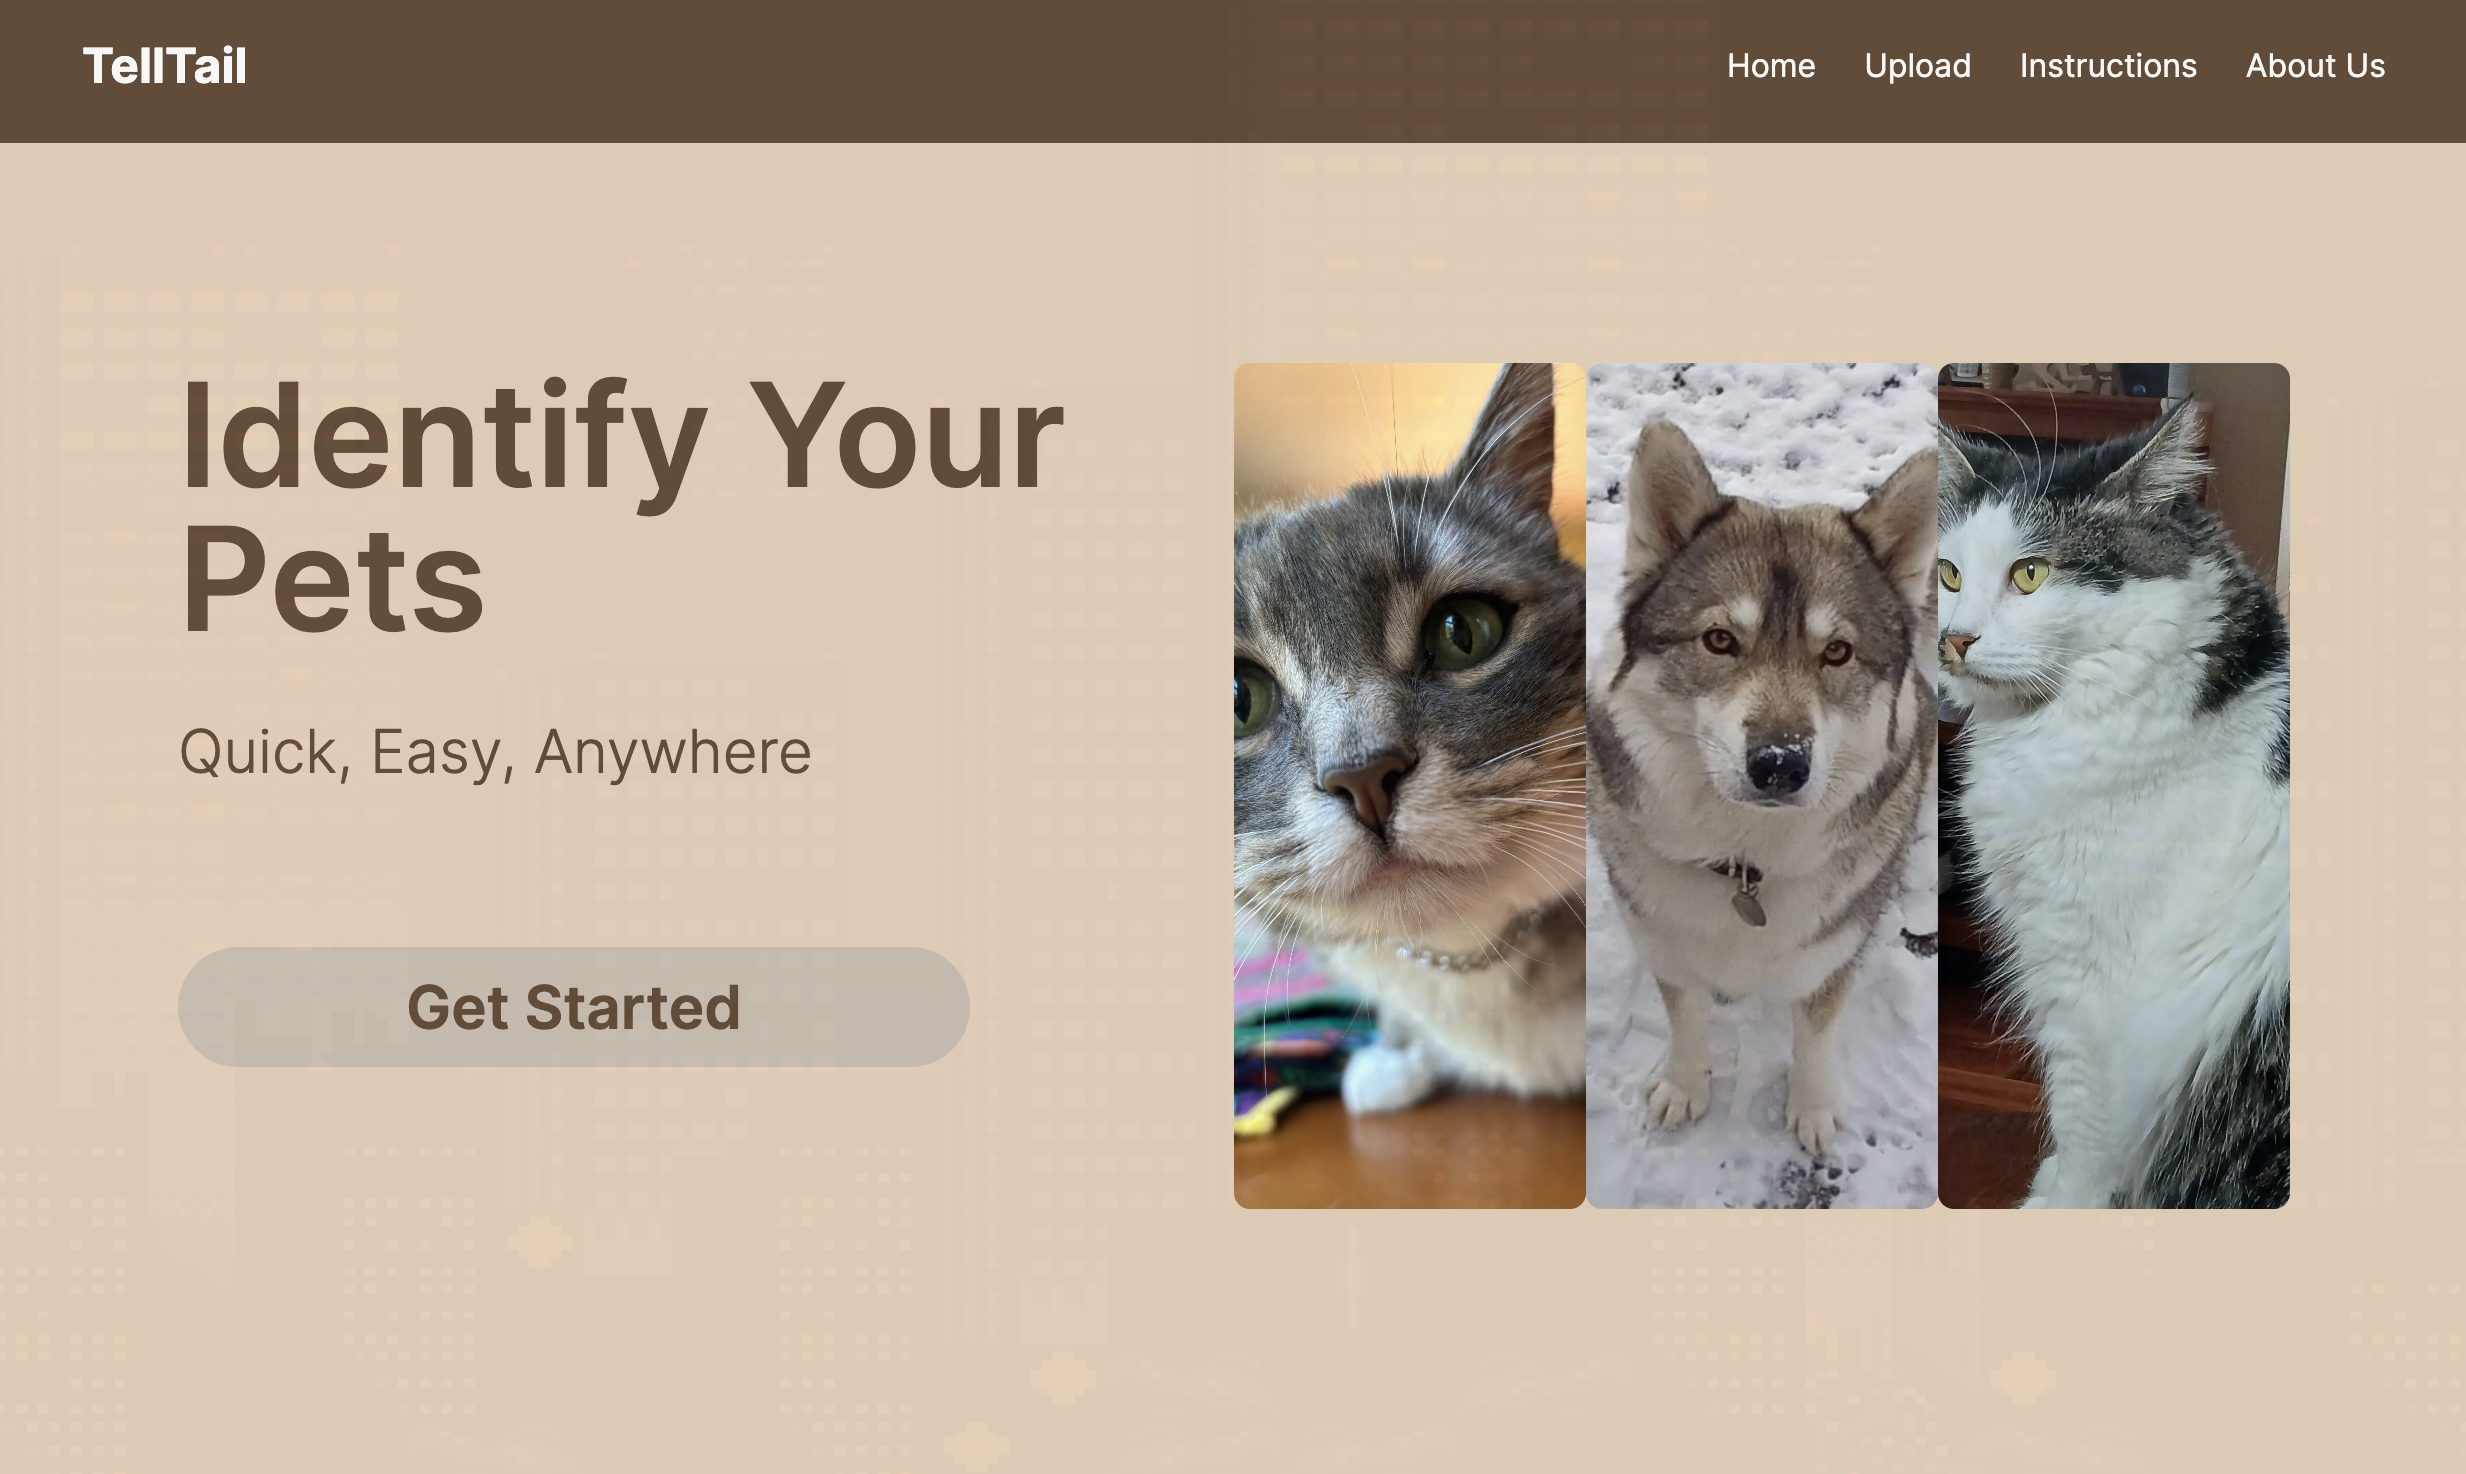This screenshot has width=2466, height=1474.
Task: Open the Instructions page
Action: click(2108, 66)
